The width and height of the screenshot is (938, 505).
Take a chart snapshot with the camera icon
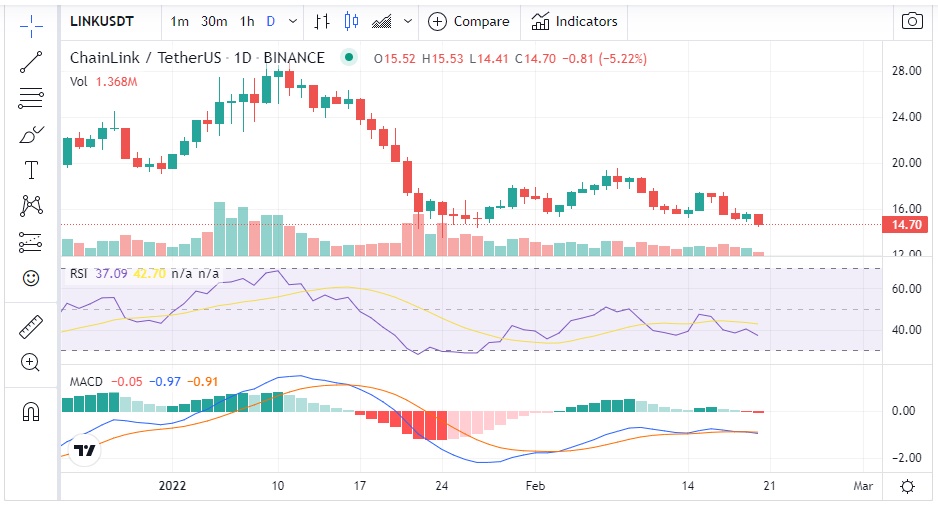(912, 22)
